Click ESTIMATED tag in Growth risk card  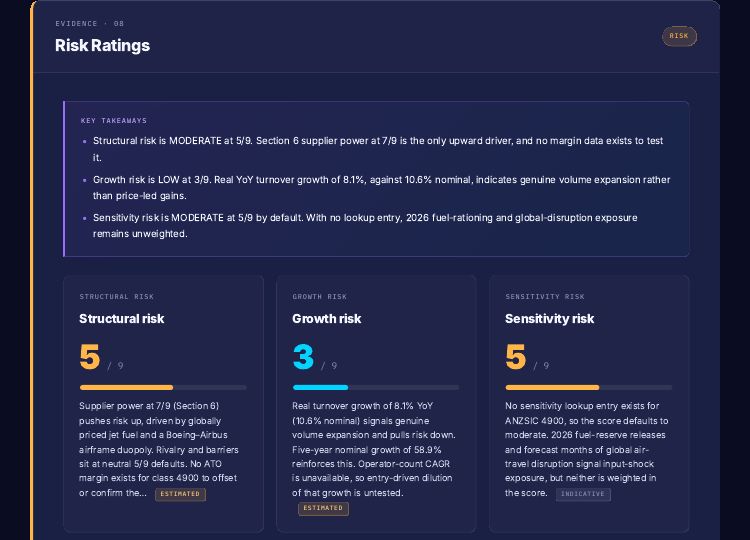click(x=323, y=508)
